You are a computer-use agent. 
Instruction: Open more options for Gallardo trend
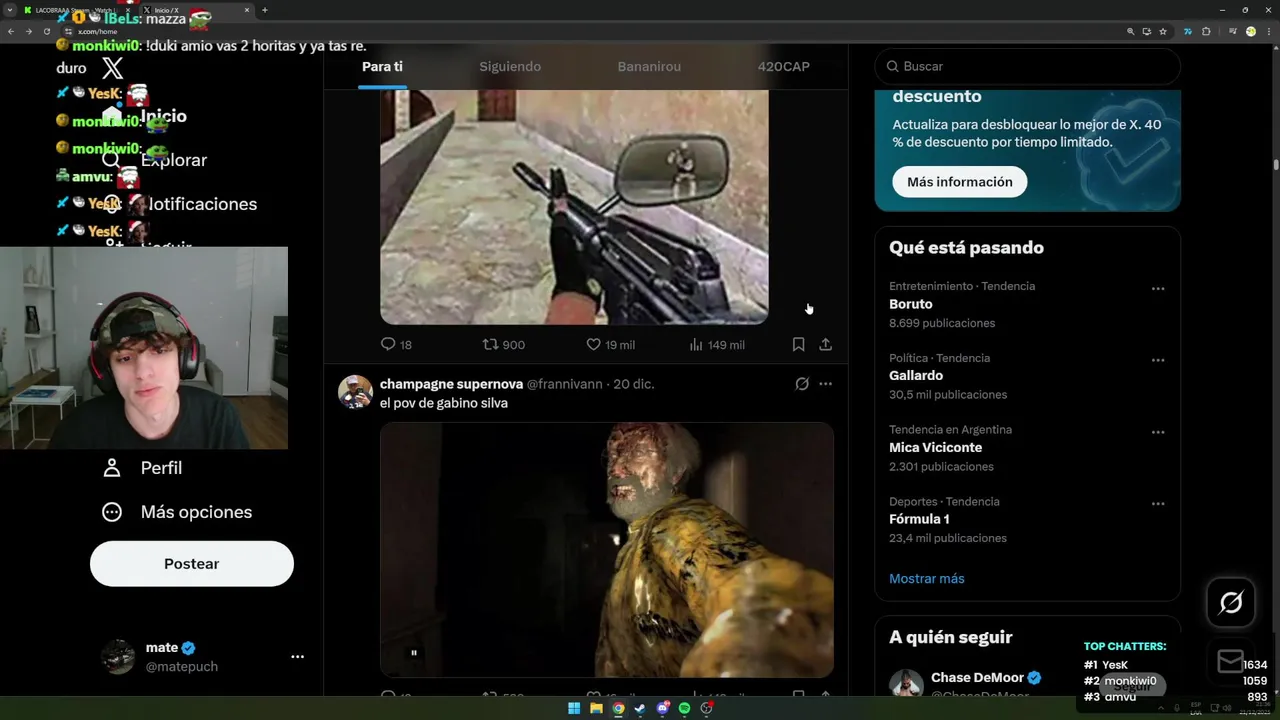pos(1158,360)
